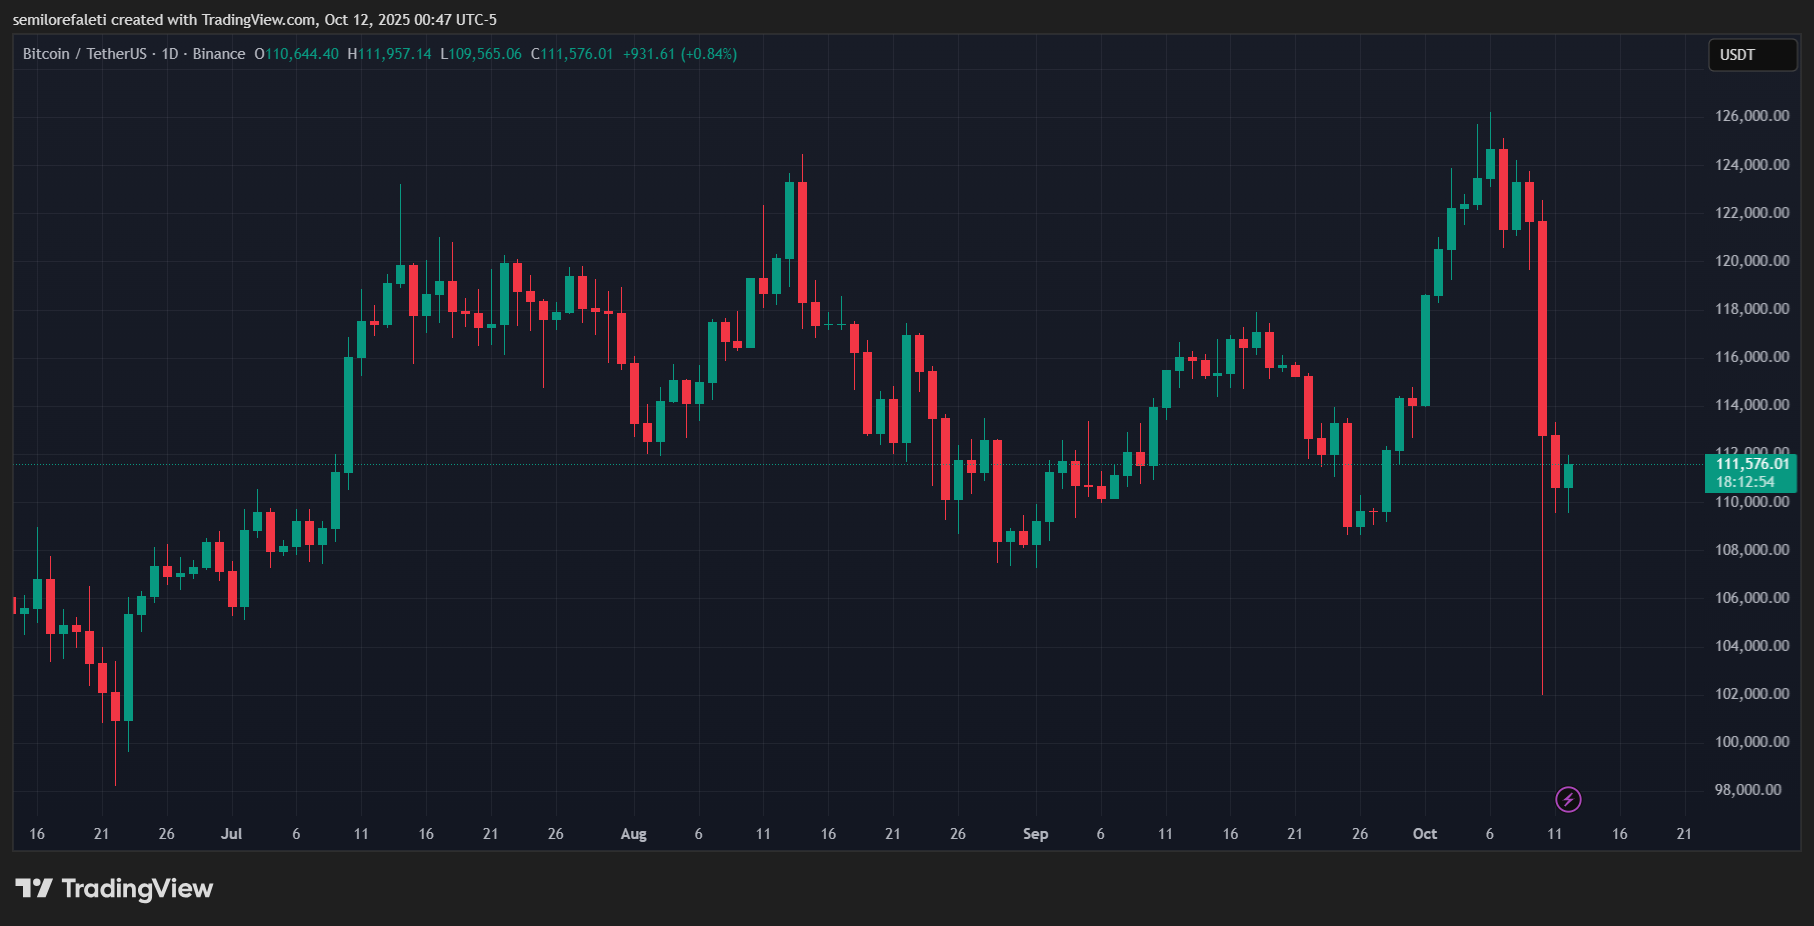Click the bar countdown timer 18:12:54
1814x926 pixels.
coord(1745,482)
